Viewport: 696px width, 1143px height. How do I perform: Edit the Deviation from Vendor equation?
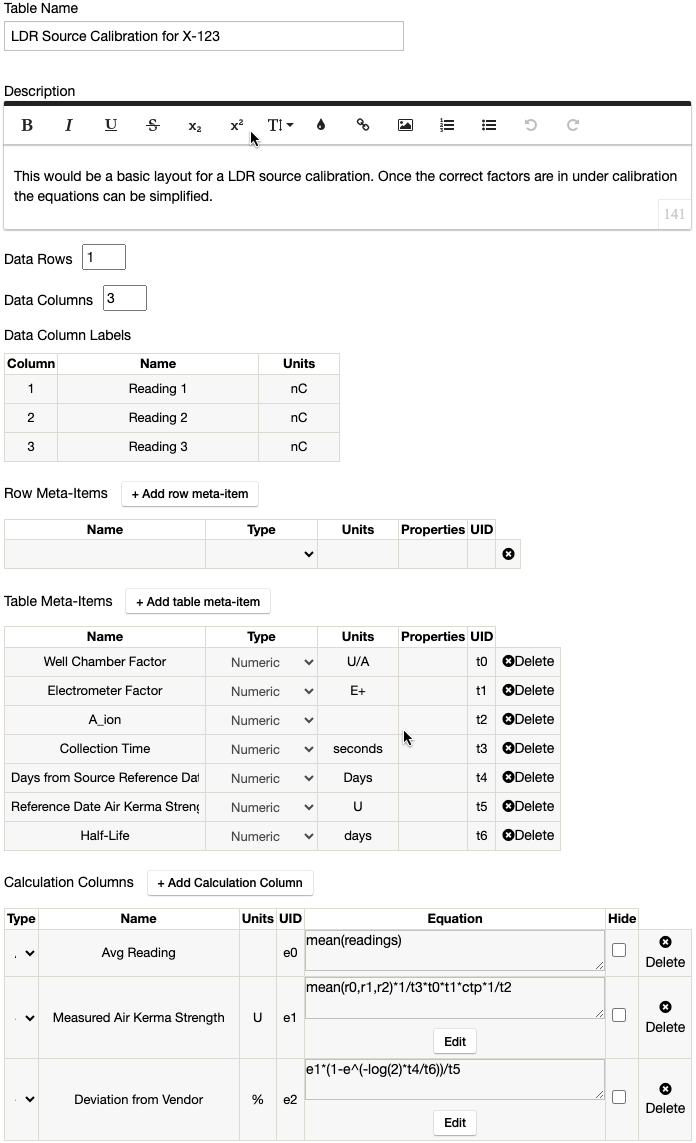tap(455, 1122)
